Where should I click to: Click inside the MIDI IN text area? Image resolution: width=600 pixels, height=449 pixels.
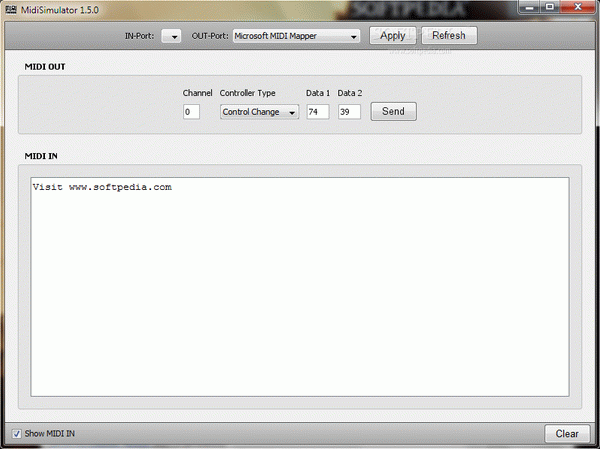point(300,287)
